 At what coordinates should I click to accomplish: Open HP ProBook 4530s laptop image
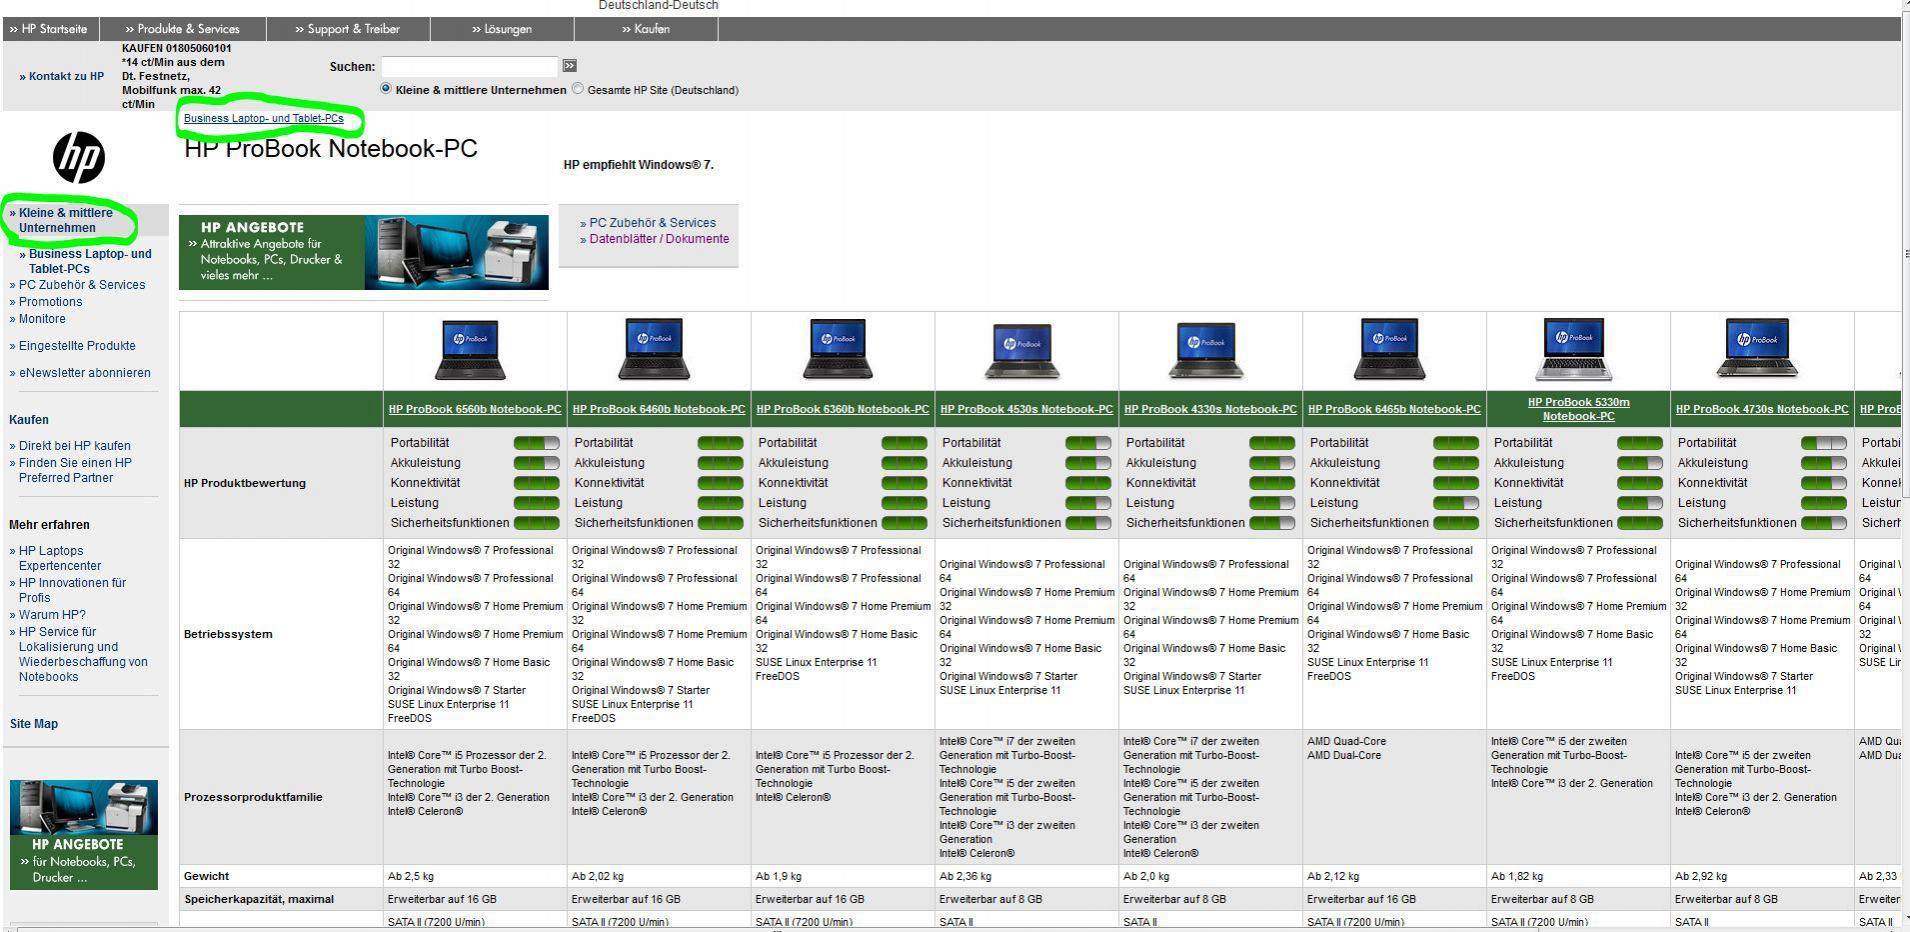[1022, 351]
